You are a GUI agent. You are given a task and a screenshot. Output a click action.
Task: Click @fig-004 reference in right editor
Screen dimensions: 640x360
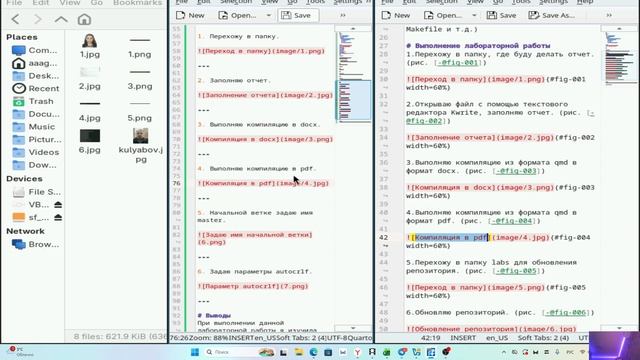point(513,221)
